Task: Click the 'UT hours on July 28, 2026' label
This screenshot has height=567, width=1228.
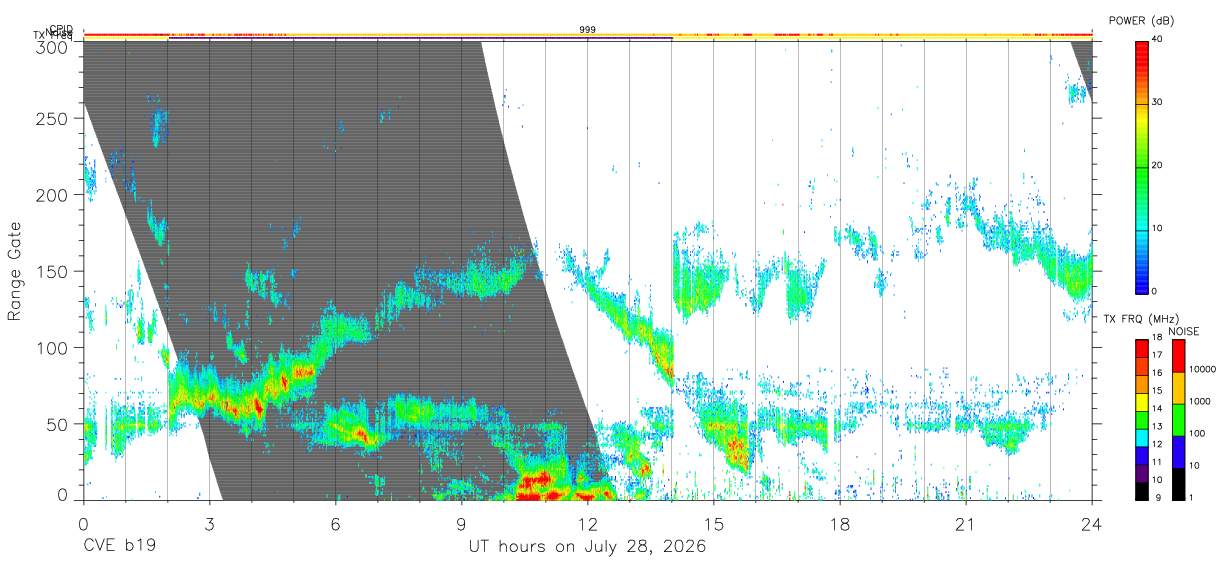Action: (588, 547)
